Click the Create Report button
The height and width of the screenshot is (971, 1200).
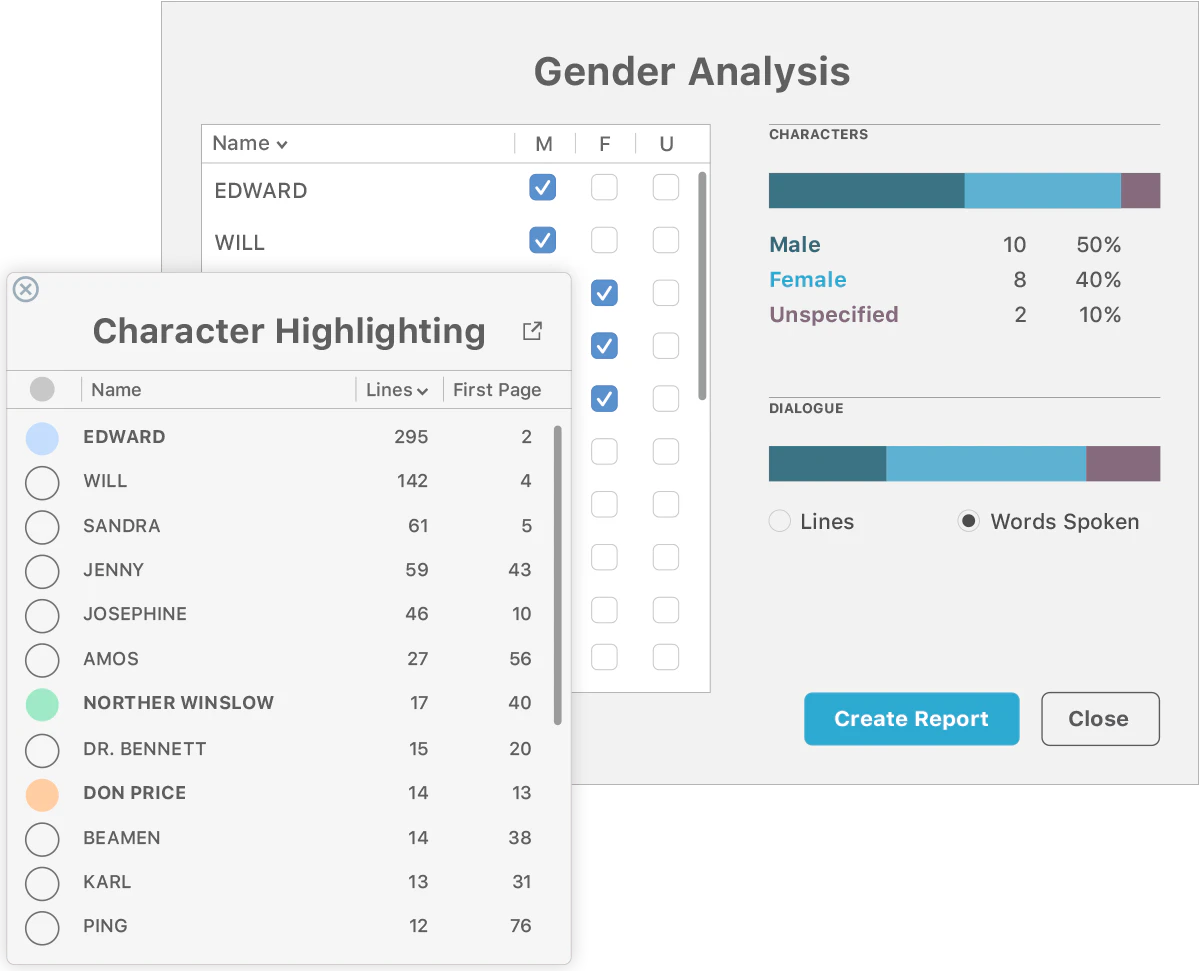[912, 719]
